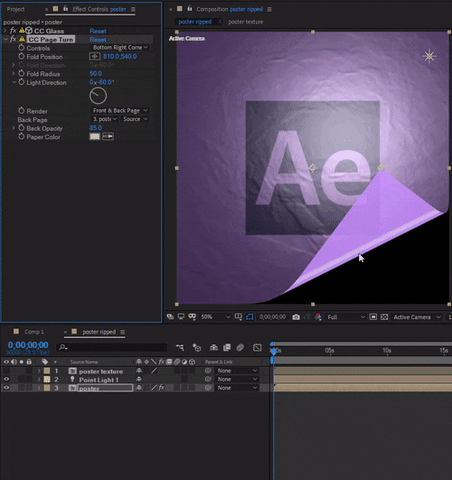Enable the Back Opacity stopwatch
The height and width of the screenshot is (480, 452).
tap(21, 128)
